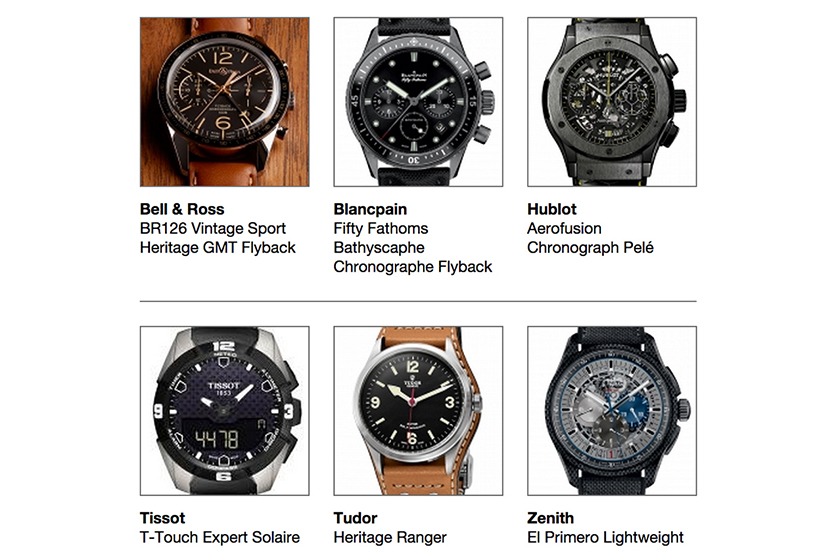Image resolution: width=840 pixels, height=560 pixels.
Task: Click the Tissot brand name
Action: click(x=162, y=518)
